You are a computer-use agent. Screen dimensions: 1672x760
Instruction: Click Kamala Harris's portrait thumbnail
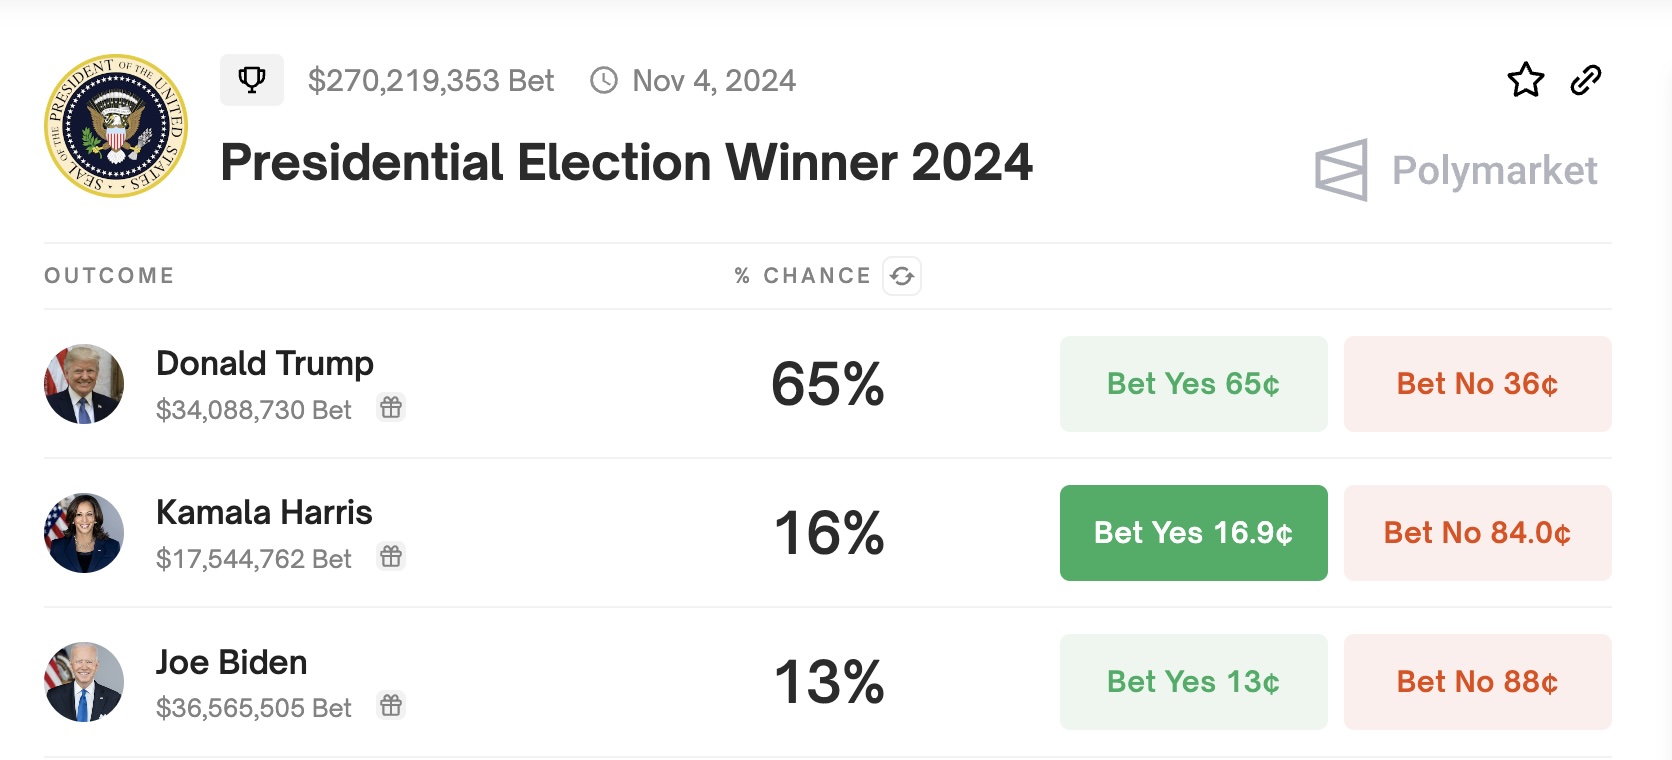pyautogui.click(x=84, y=533)
